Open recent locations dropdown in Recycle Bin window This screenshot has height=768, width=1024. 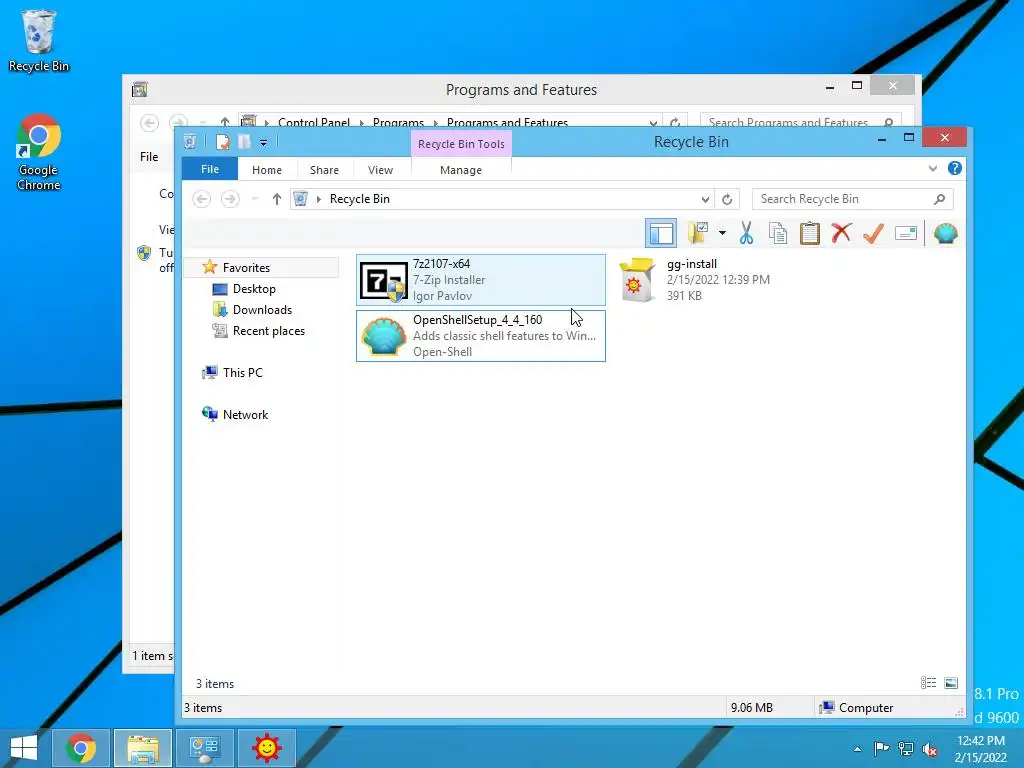pyautogui.click(x=255, y=199)
